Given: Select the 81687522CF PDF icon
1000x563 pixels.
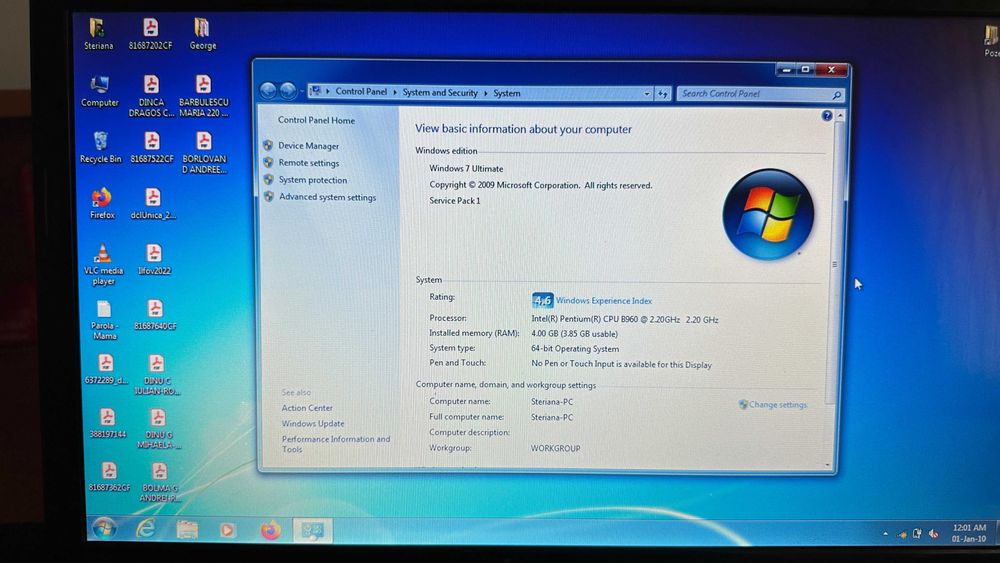Looking at the screenshot, I should pos(152,147).
